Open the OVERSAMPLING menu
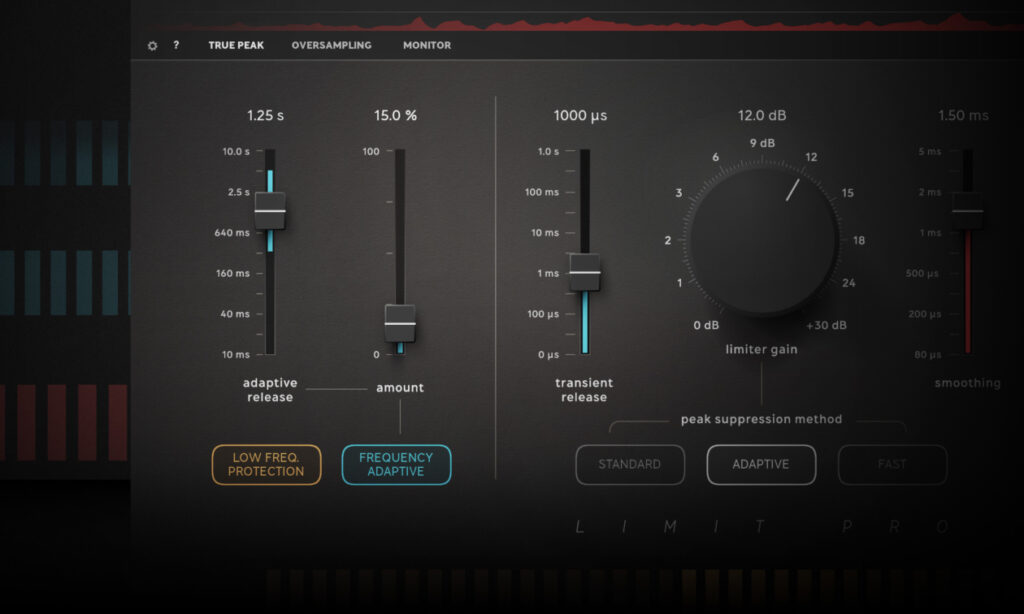1024x614 pixels. pyautogui.click(x=331, y=45)
